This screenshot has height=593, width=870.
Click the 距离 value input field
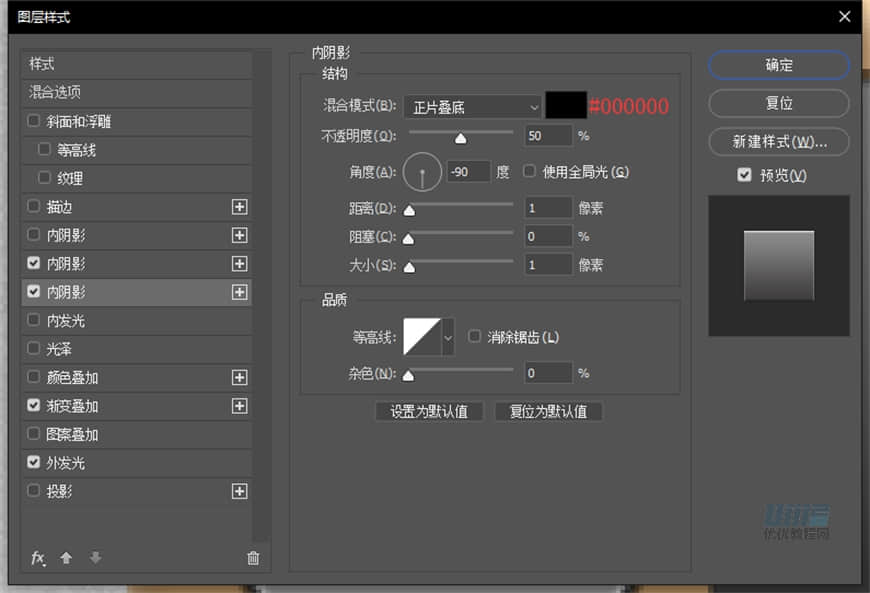click(547, 207)
